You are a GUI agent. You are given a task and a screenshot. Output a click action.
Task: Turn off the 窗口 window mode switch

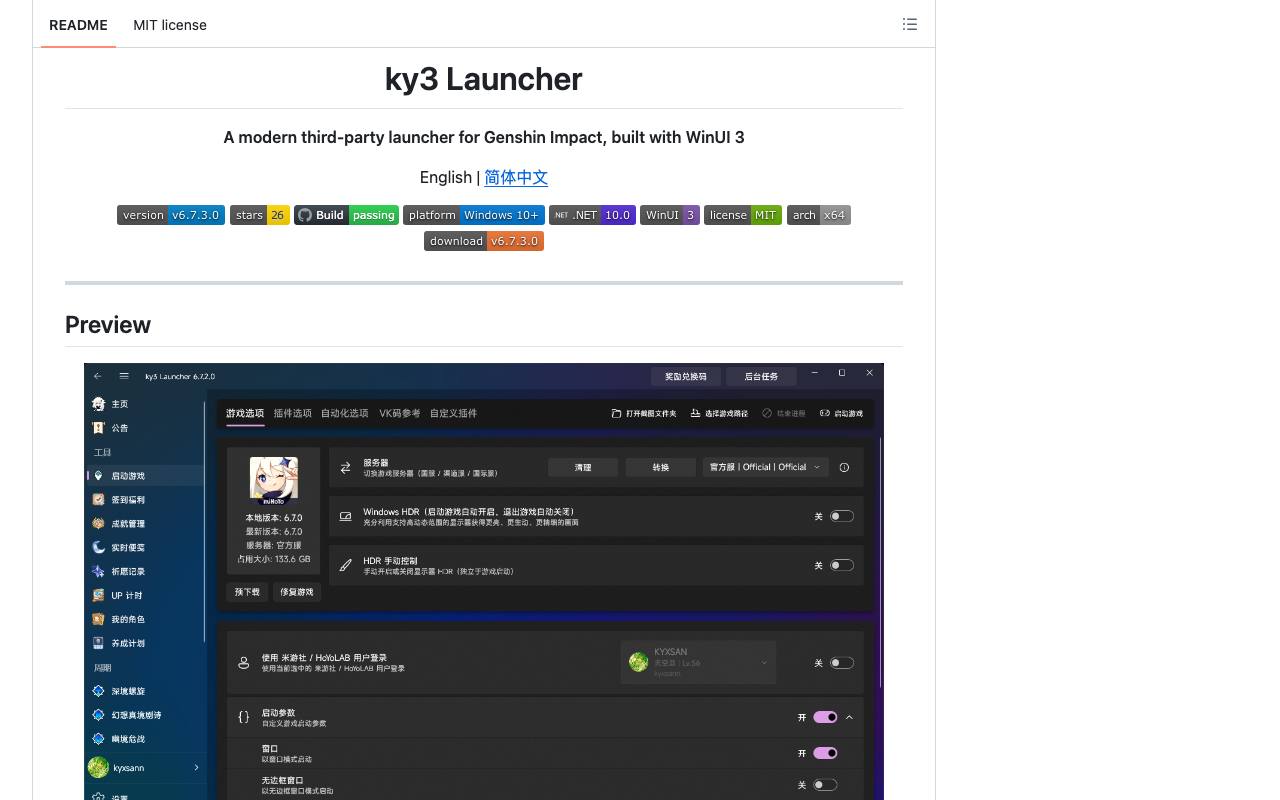[x=825, y=753]
